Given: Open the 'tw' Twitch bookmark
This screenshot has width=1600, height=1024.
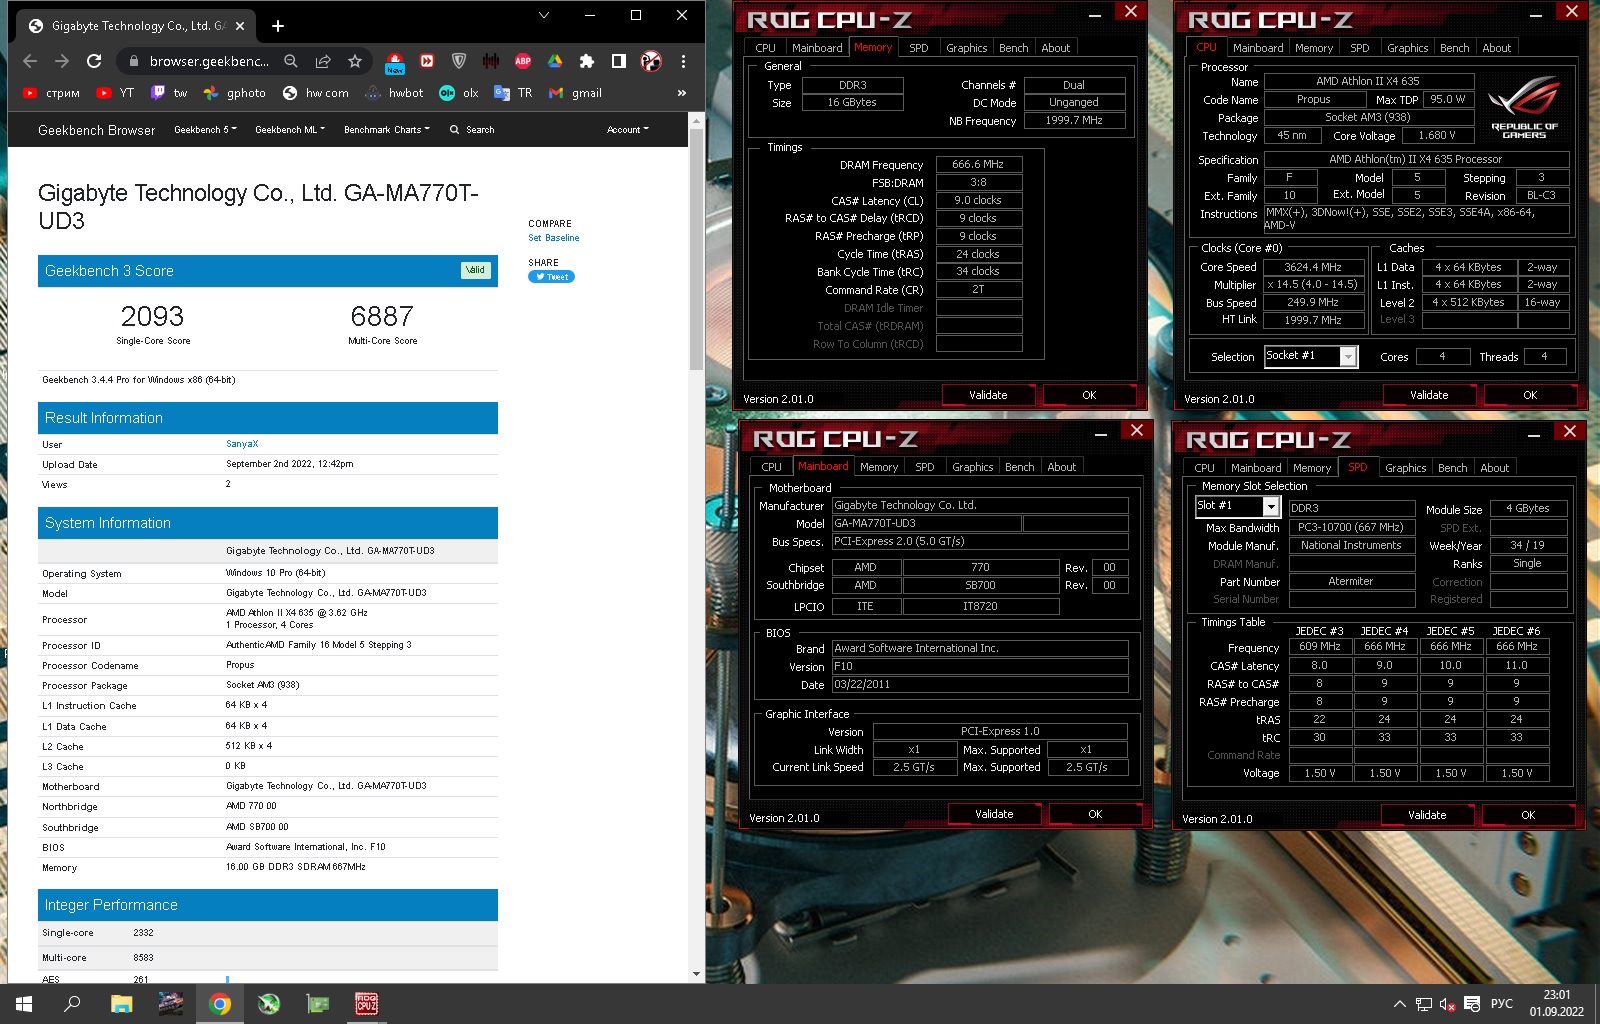Looking at the screenshot, I should point(169,93).
